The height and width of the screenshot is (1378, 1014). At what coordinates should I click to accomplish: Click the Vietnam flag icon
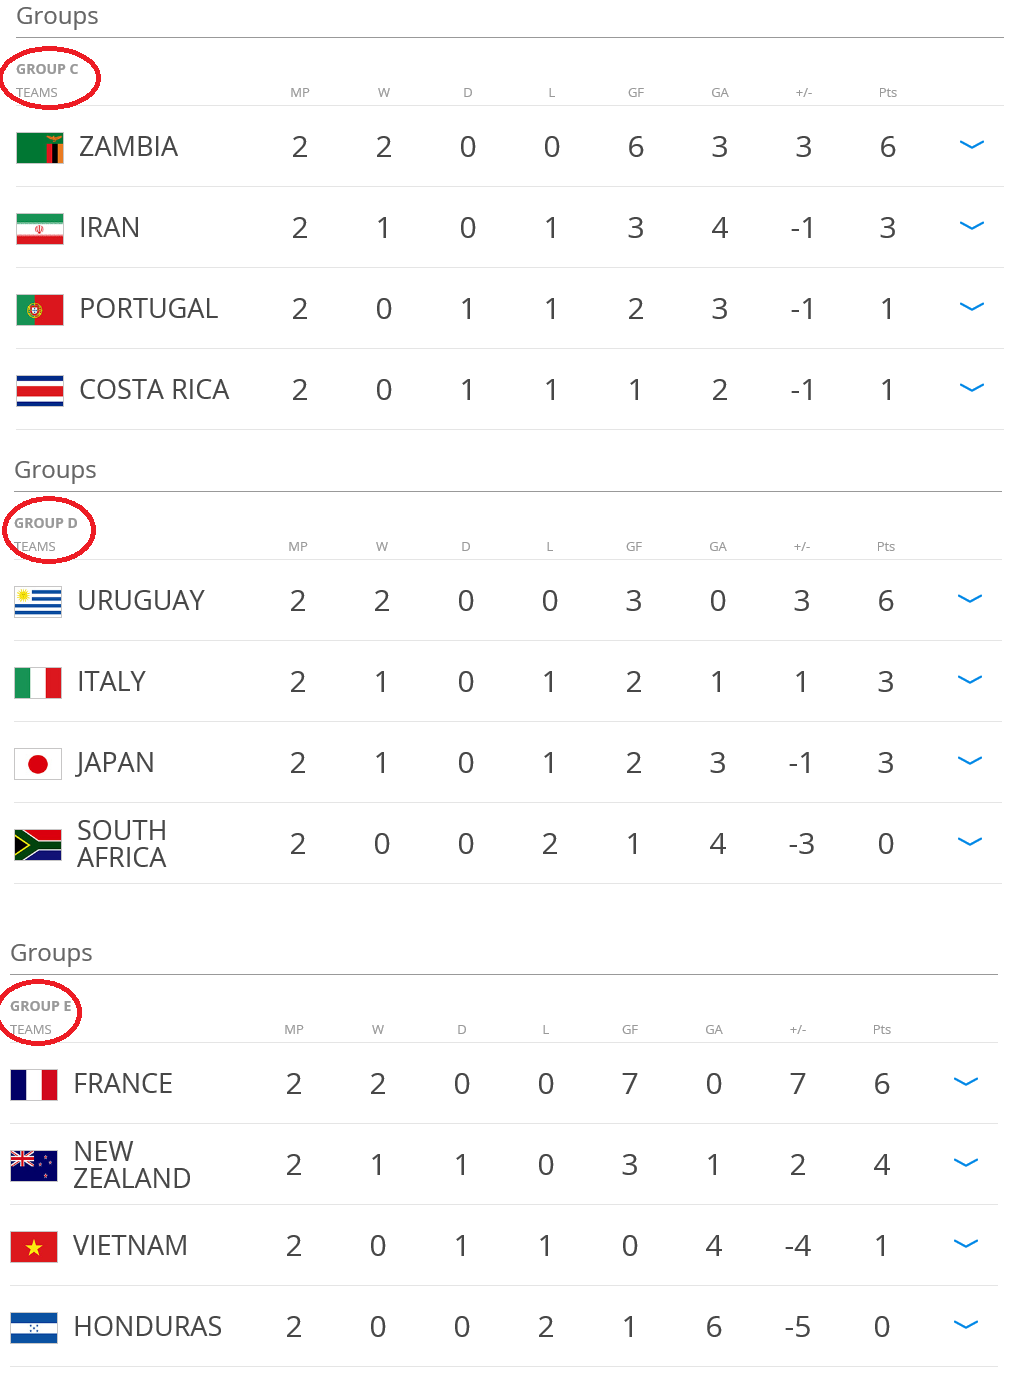click(34, 1247)
